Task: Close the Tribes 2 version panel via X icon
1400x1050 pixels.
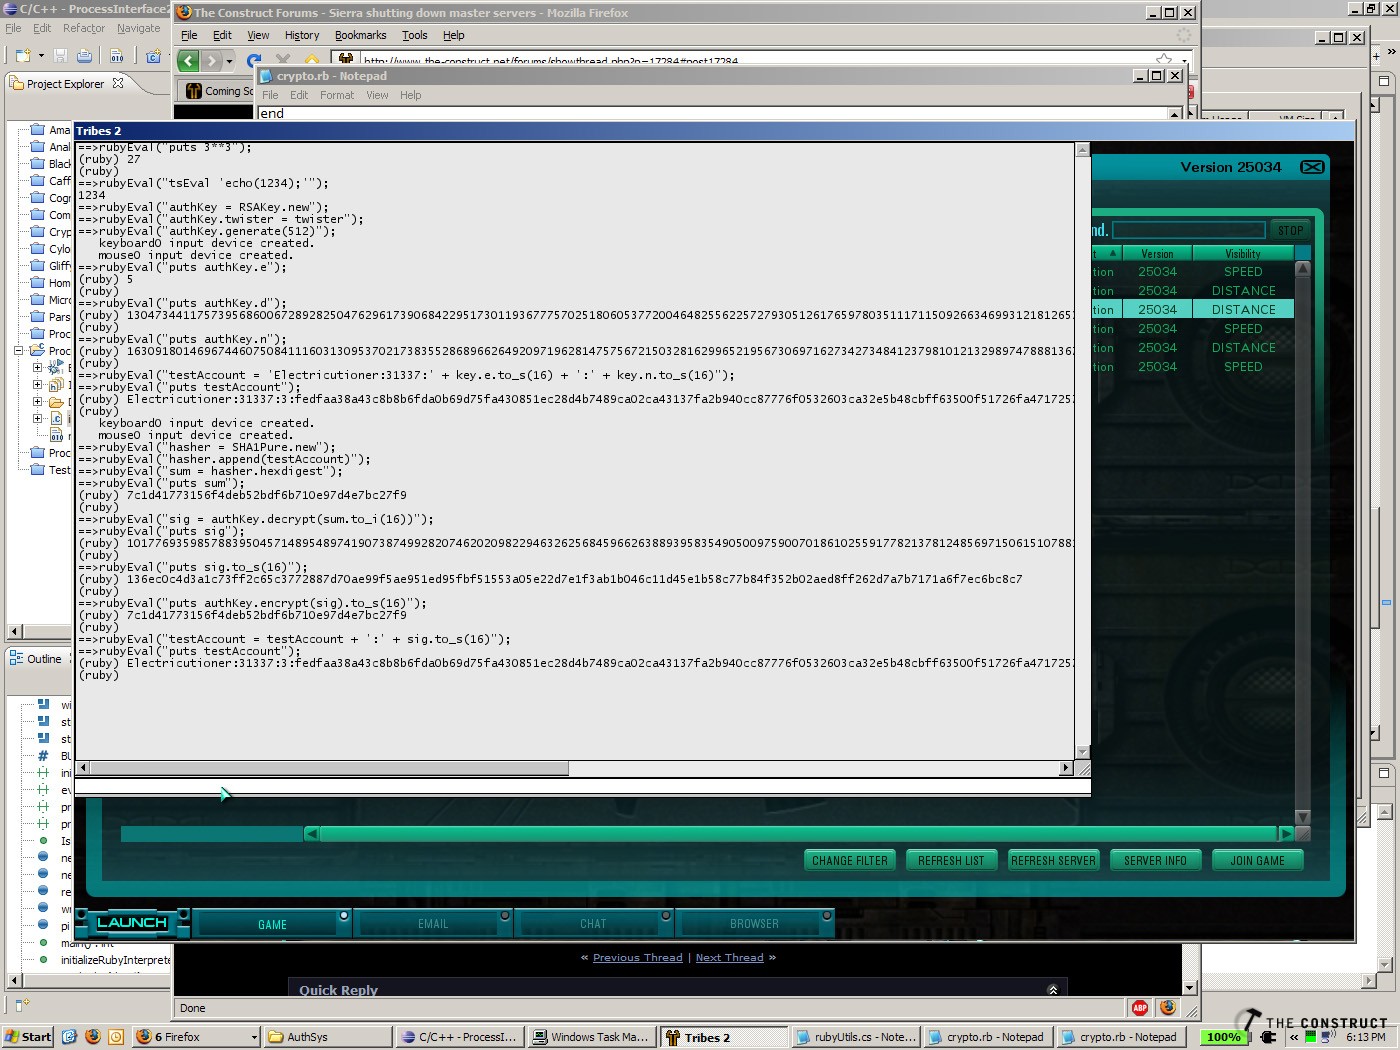Action: pos(1312,167)
